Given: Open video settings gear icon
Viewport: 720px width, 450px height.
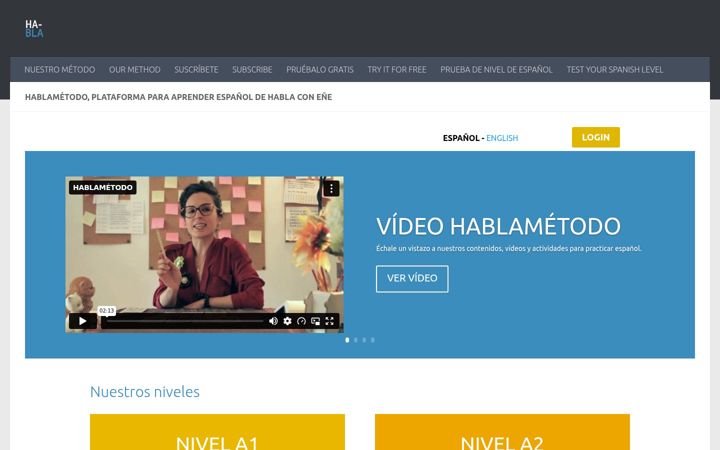Looking at the screenshot, I should (x=287, y=321).
